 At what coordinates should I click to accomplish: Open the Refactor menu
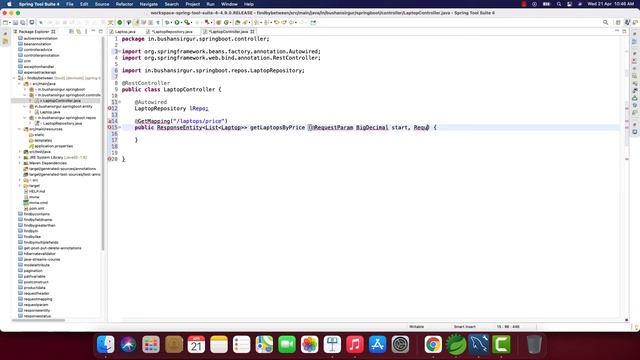124,4
